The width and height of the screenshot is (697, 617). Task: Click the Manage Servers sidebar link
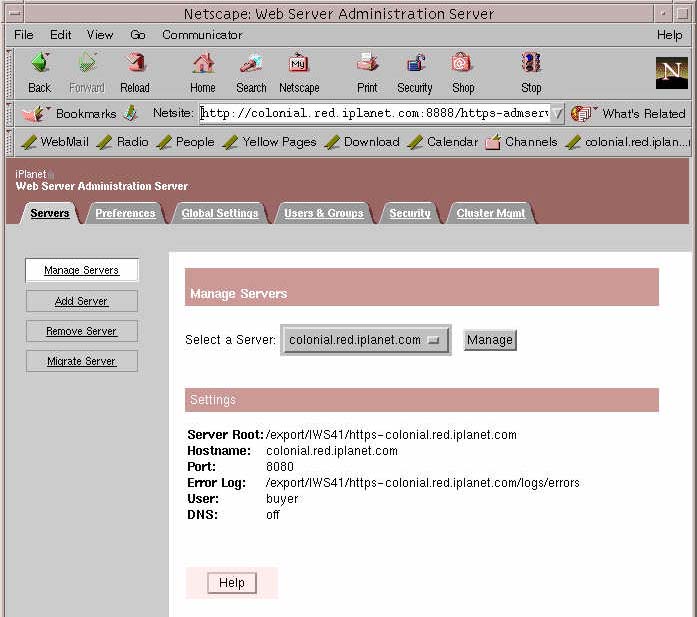[x=81, y=270]
